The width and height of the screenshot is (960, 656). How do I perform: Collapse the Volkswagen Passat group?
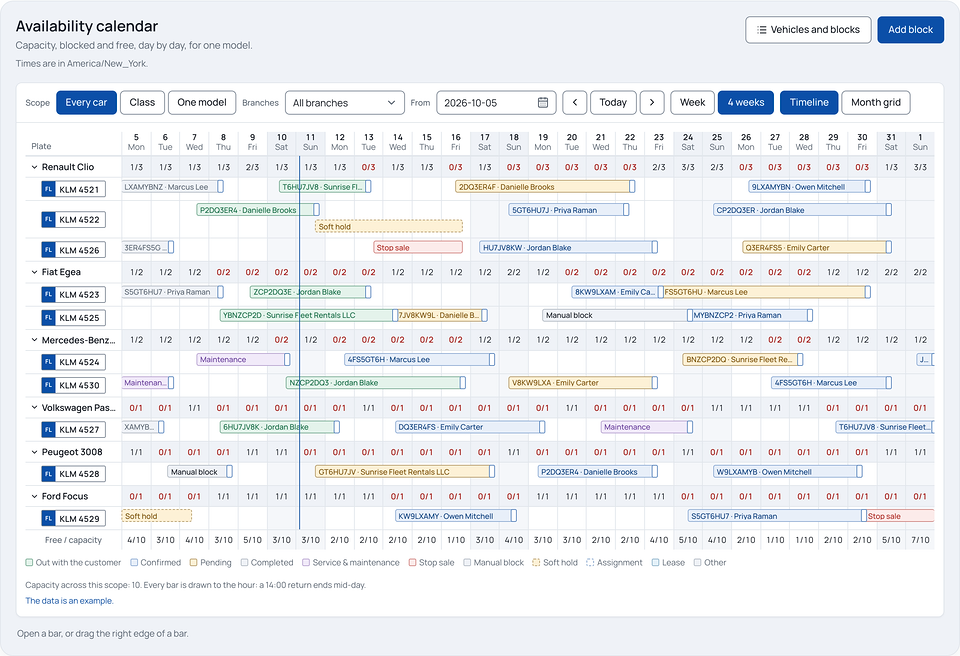pyautogui.click(x=34, y=407)
